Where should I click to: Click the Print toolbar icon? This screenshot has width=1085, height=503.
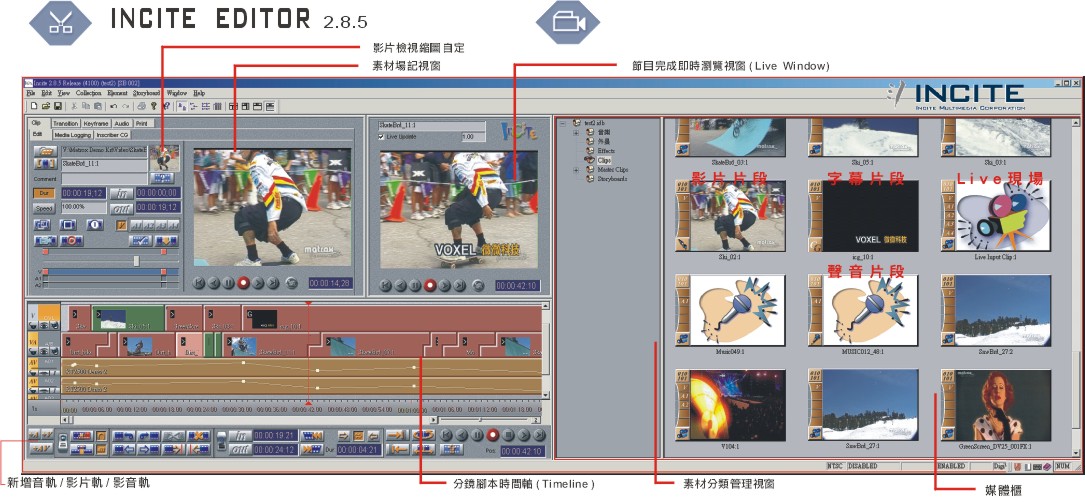coord(141,106)
